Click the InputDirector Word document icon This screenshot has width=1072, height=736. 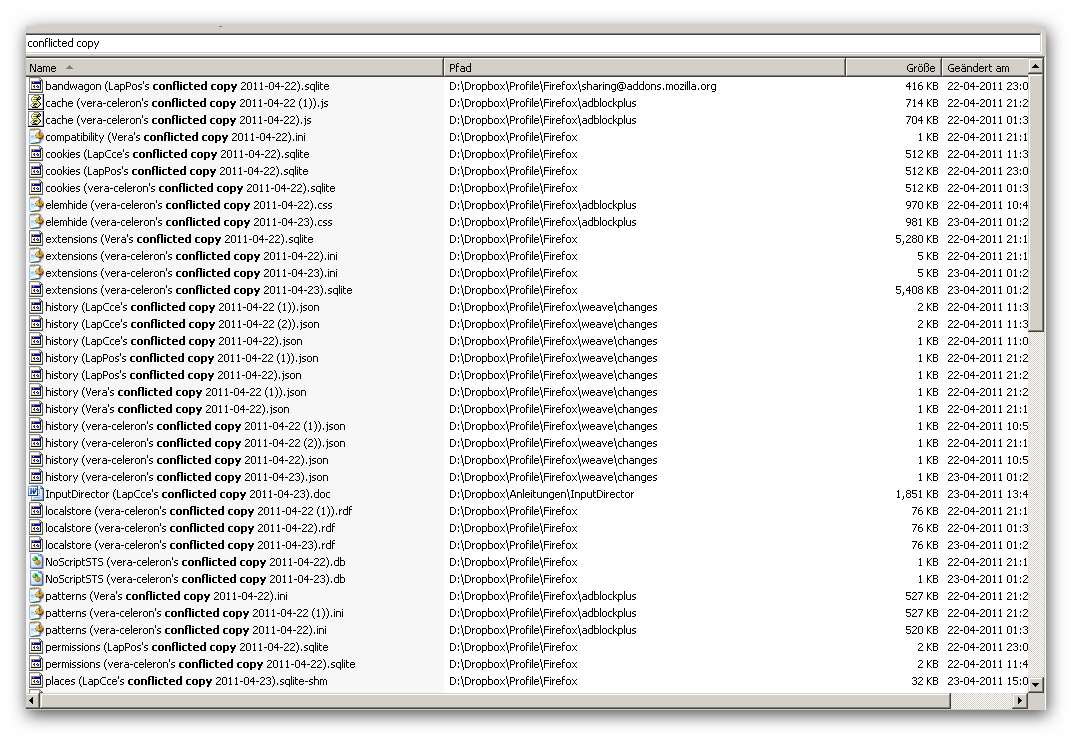(x=36, y=493)
